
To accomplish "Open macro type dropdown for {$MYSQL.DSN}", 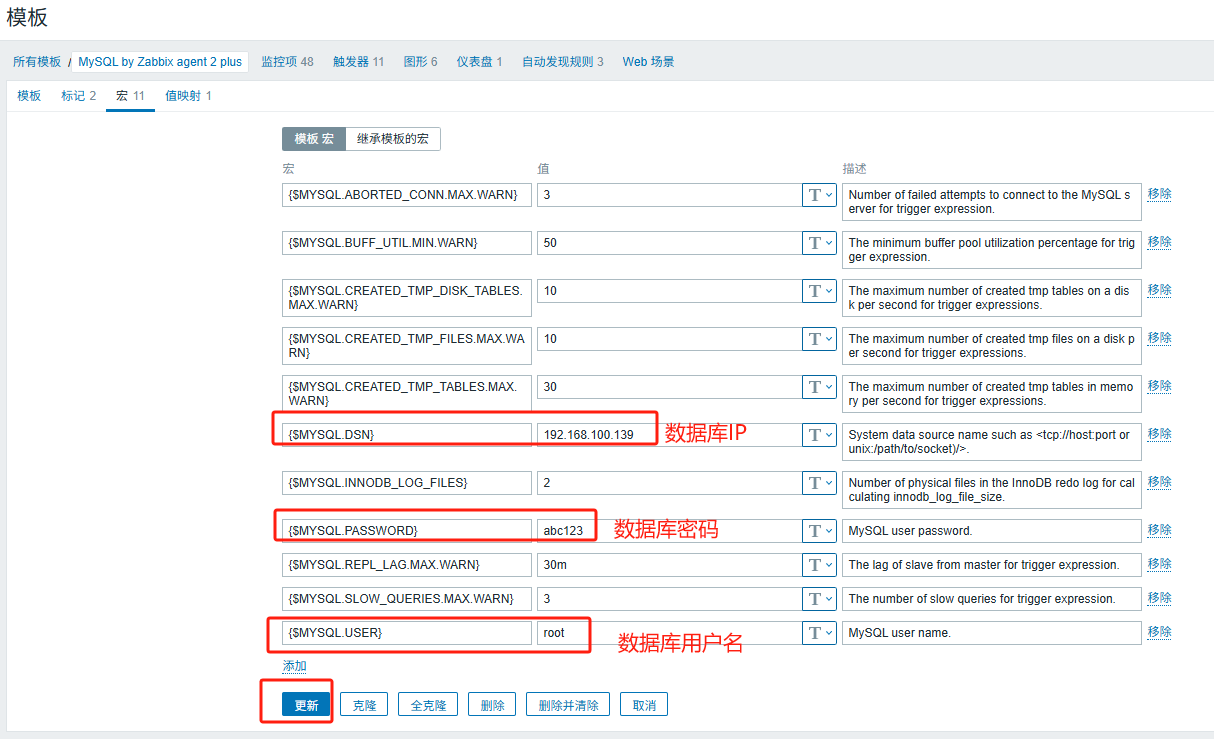I will (x=819, y=435).
